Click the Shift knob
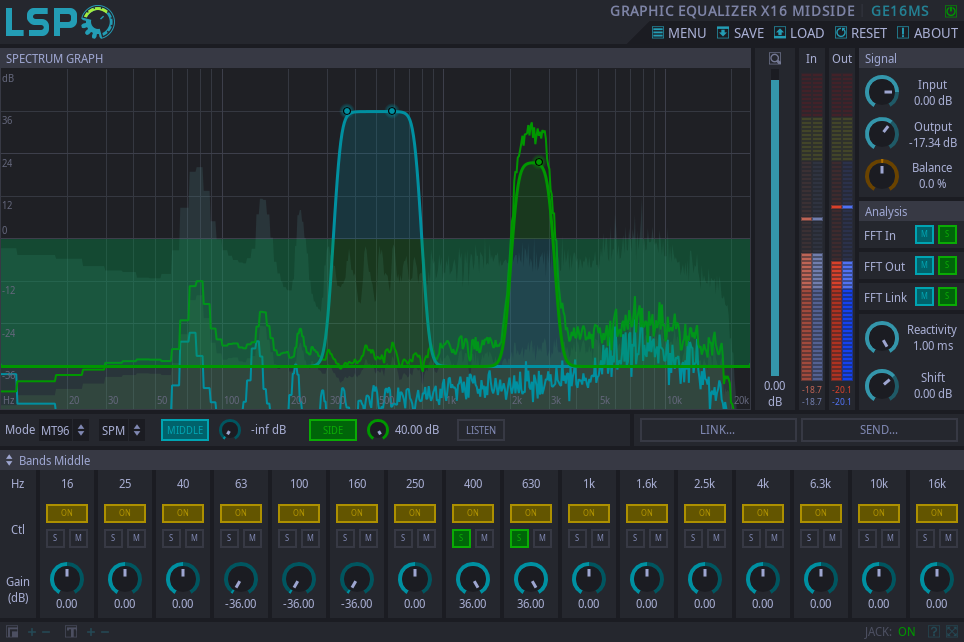The width and height of the screenshot is (964, 642). click(882, 386)
